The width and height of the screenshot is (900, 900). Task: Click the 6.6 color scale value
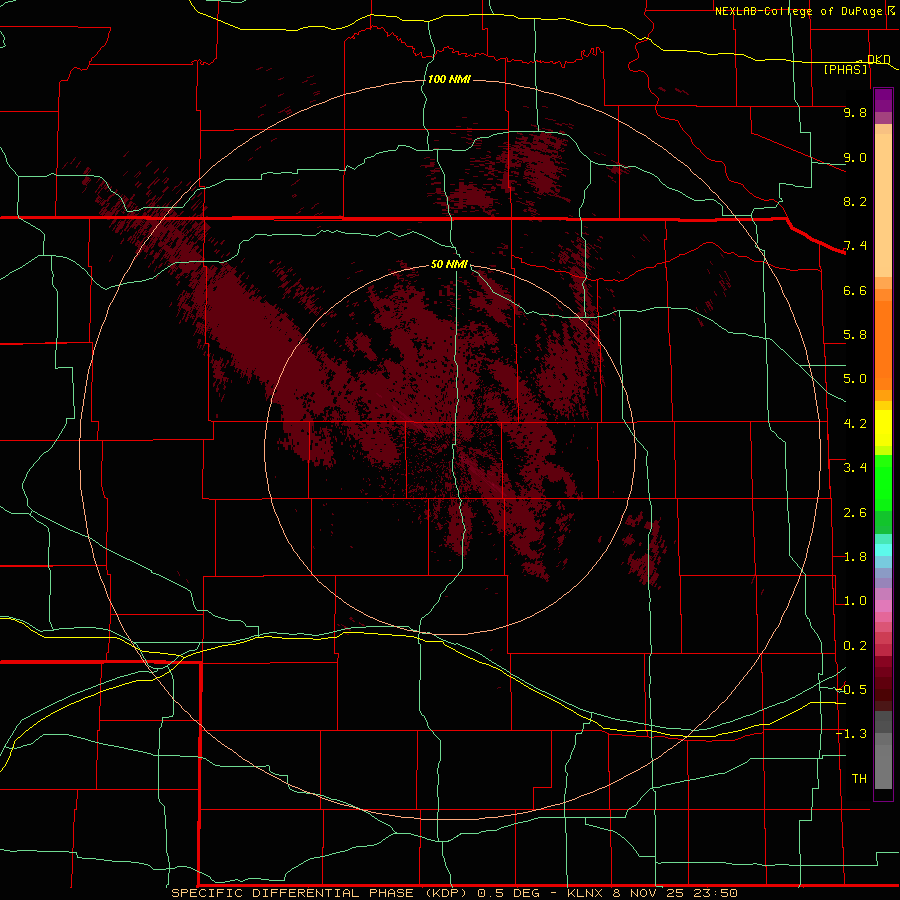[855, 290]
